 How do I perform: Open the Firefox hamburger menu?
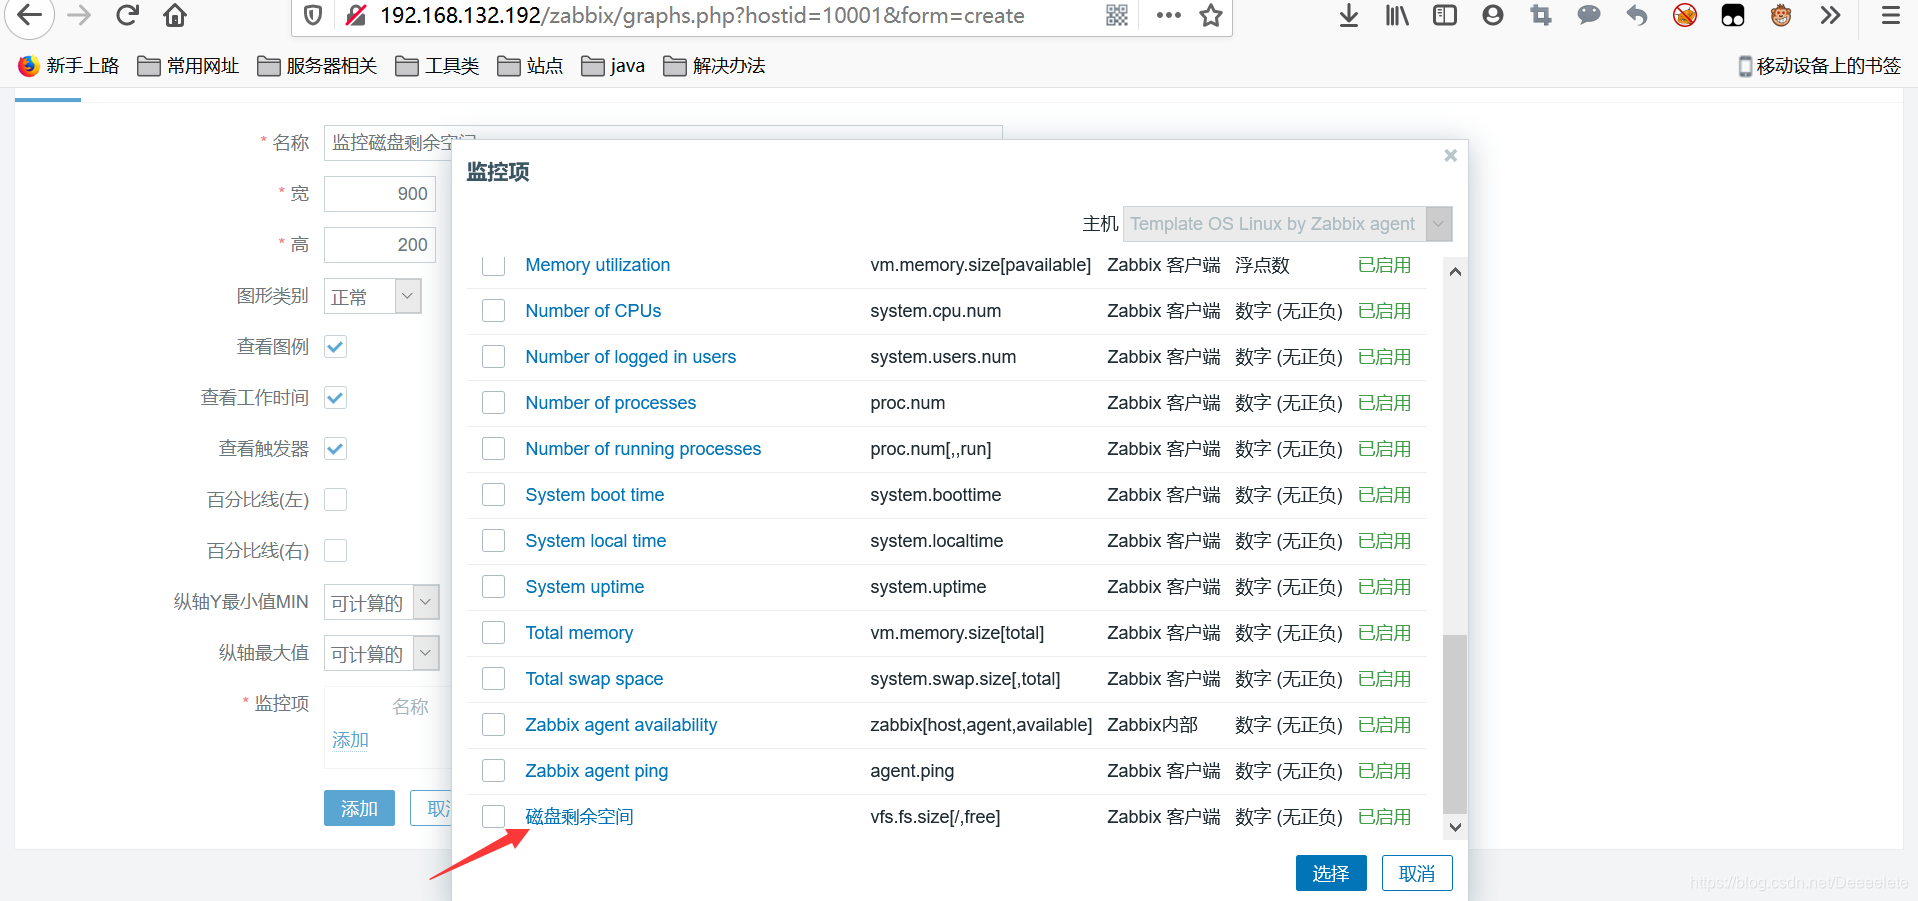point(1890,15)
